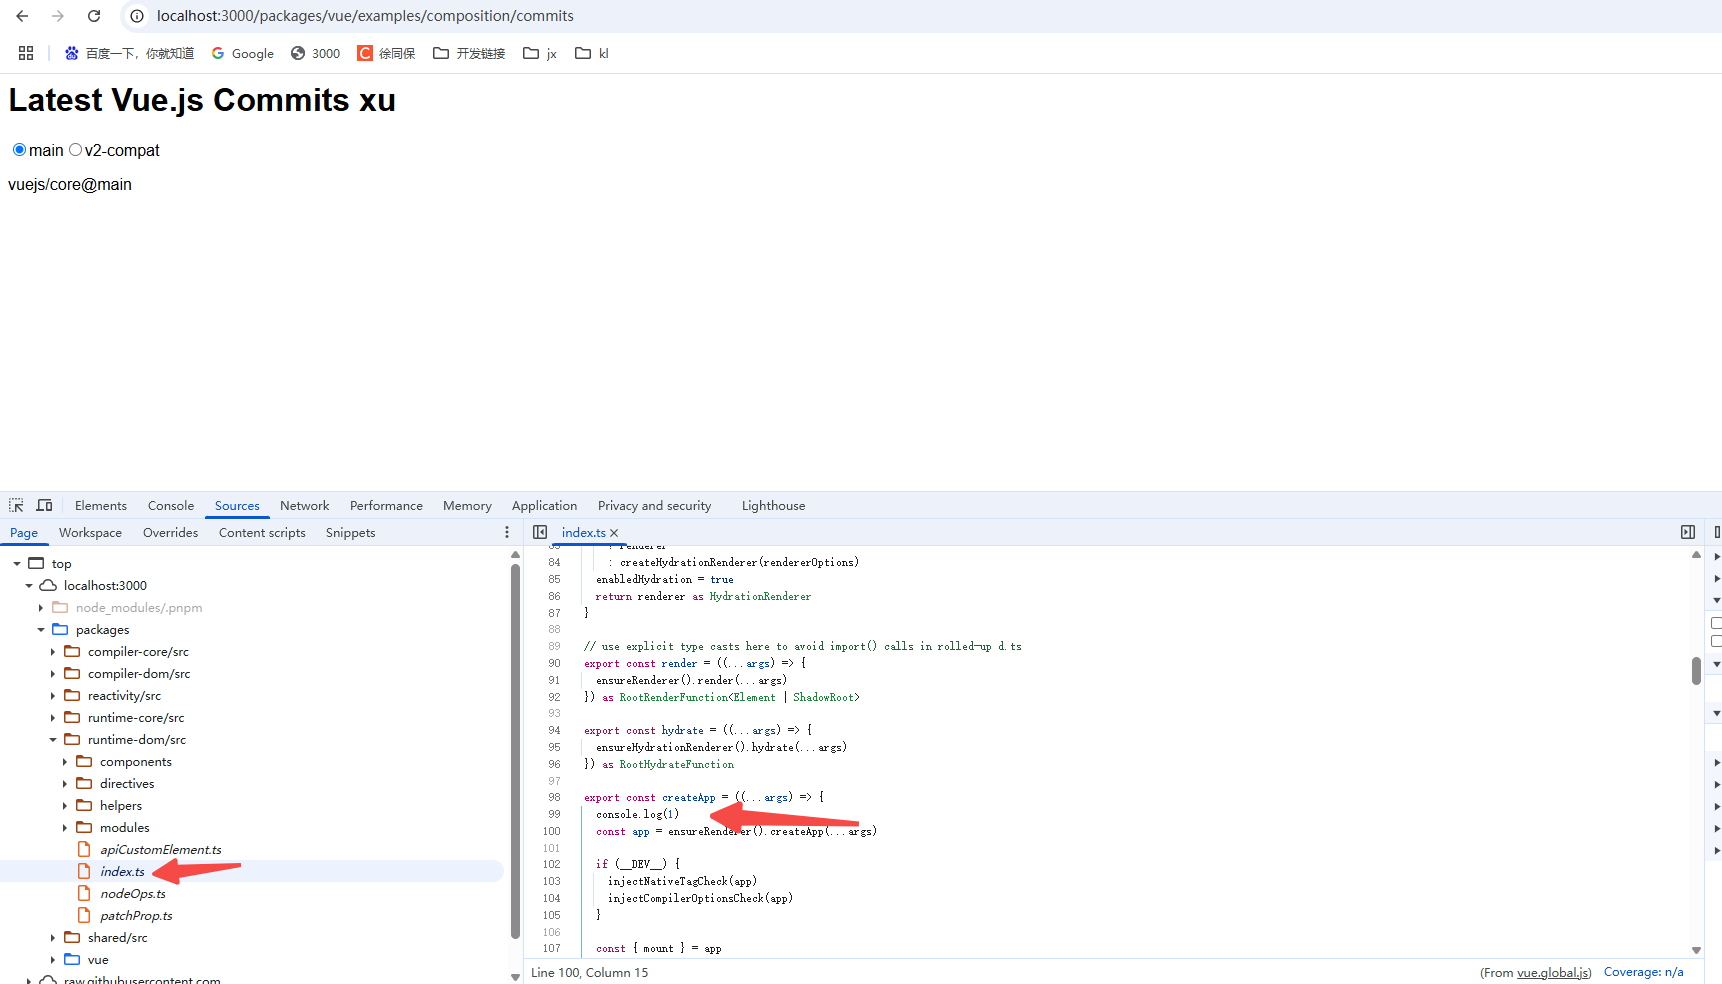This screenshot has width=1722, height=984.
Task: Open the Baidu bookmark
Action: pyautogui.click(x=129, y=53)
